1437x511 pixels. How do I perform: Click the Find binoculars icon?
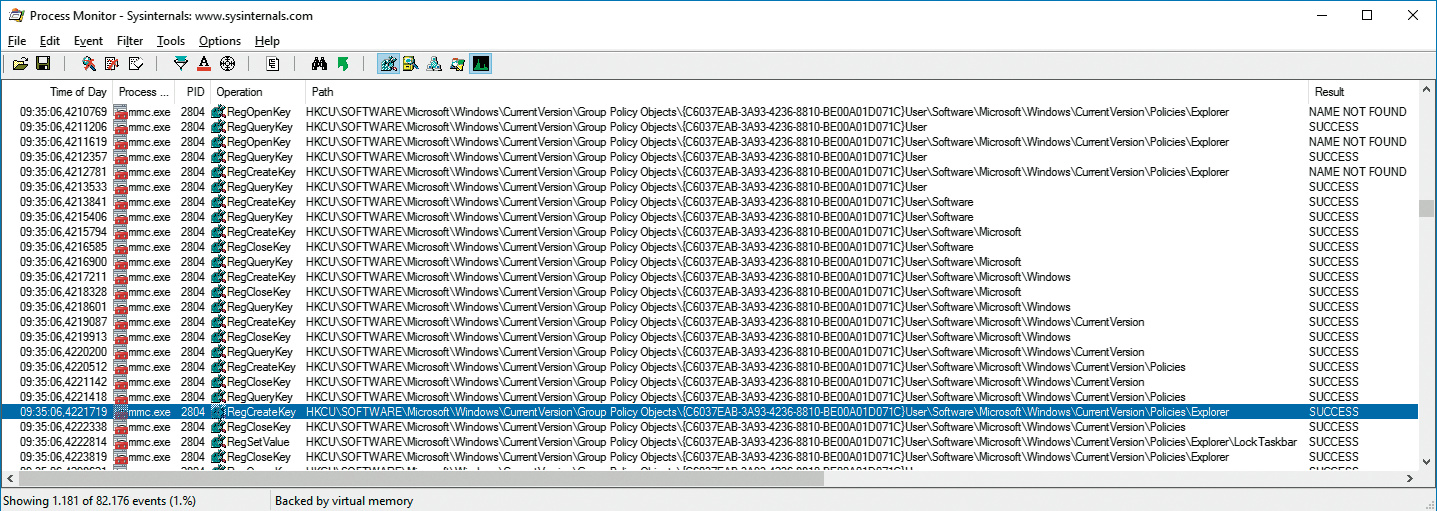[x=320, y=64]
